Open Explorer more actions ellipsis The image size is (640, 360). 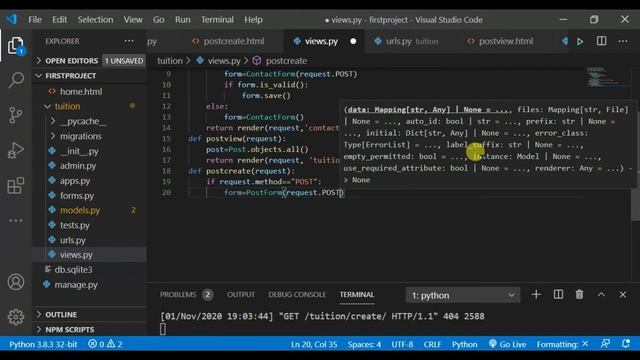pos(129,41)
